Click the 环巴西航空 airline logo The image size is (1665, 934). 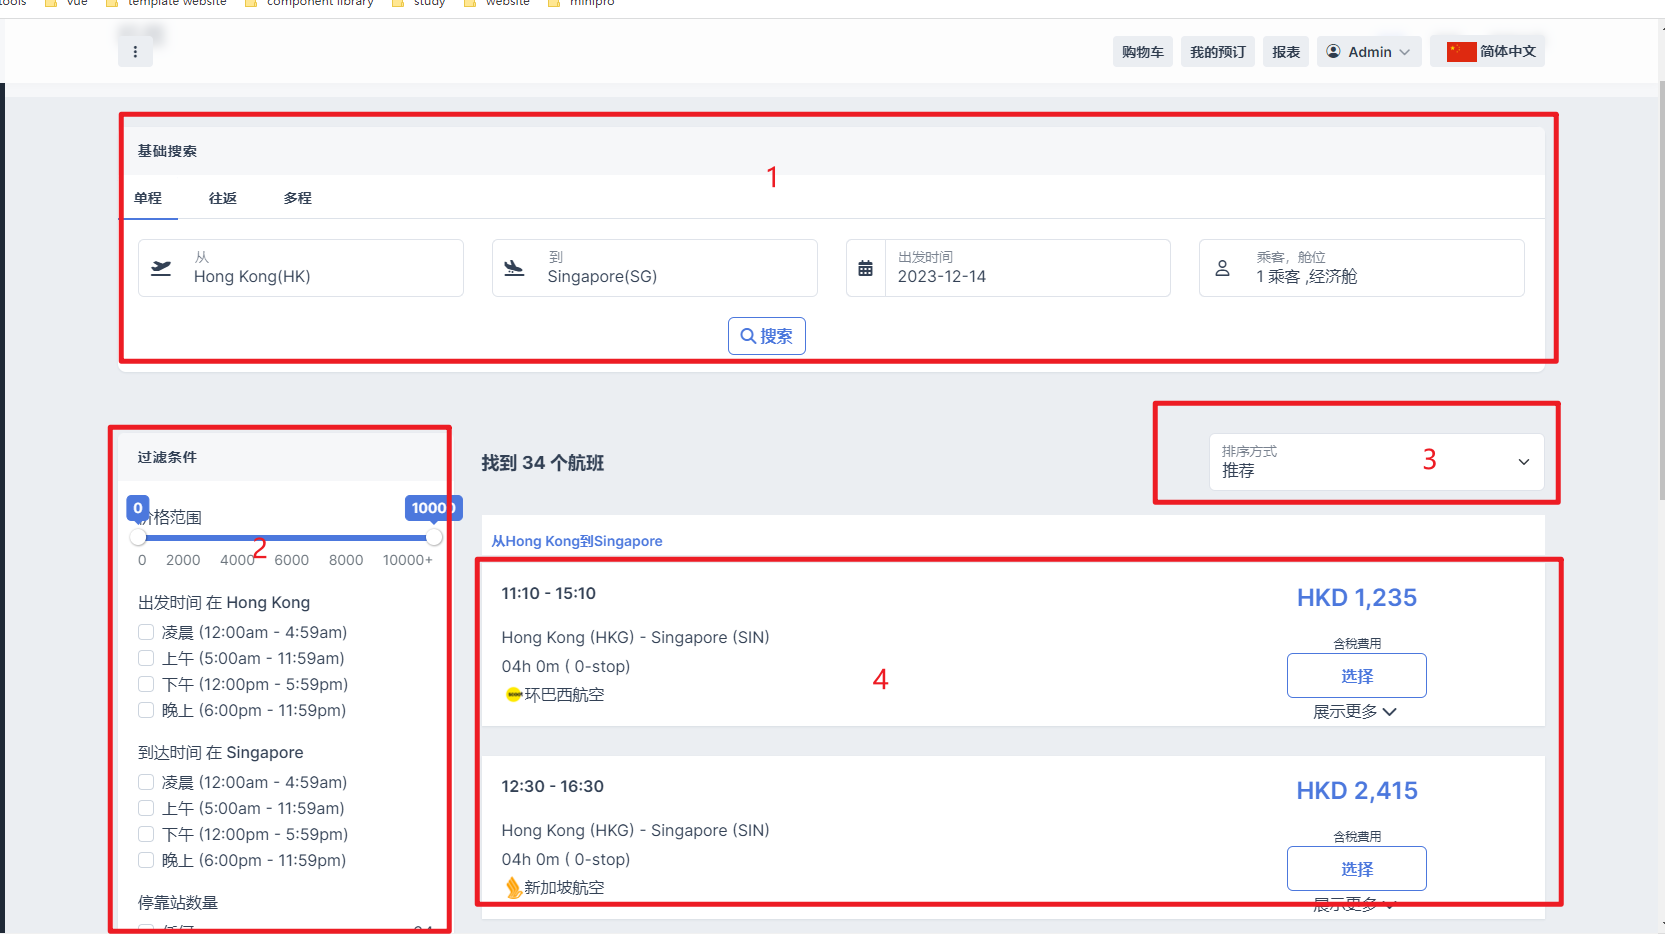tap(514, 695)
